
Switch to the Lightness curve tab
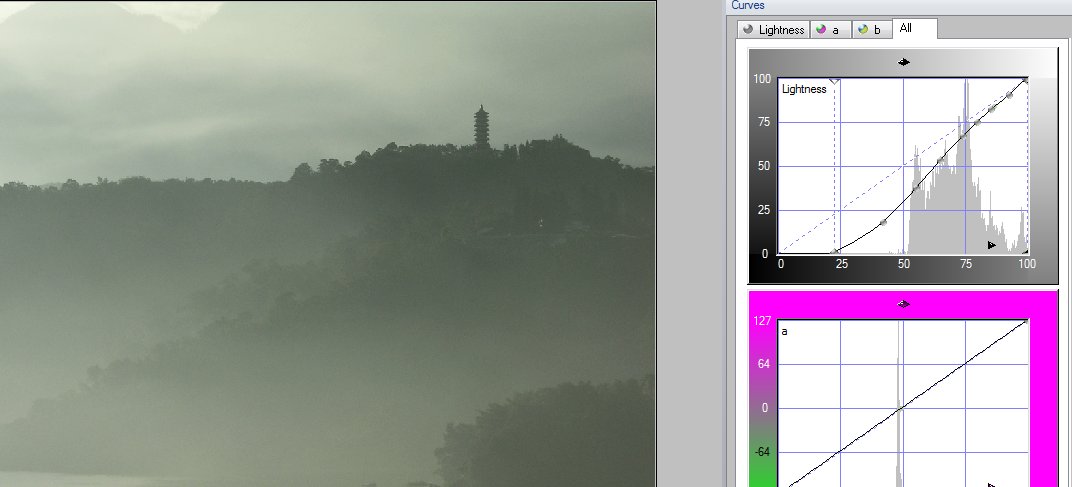tap(774, 29)
